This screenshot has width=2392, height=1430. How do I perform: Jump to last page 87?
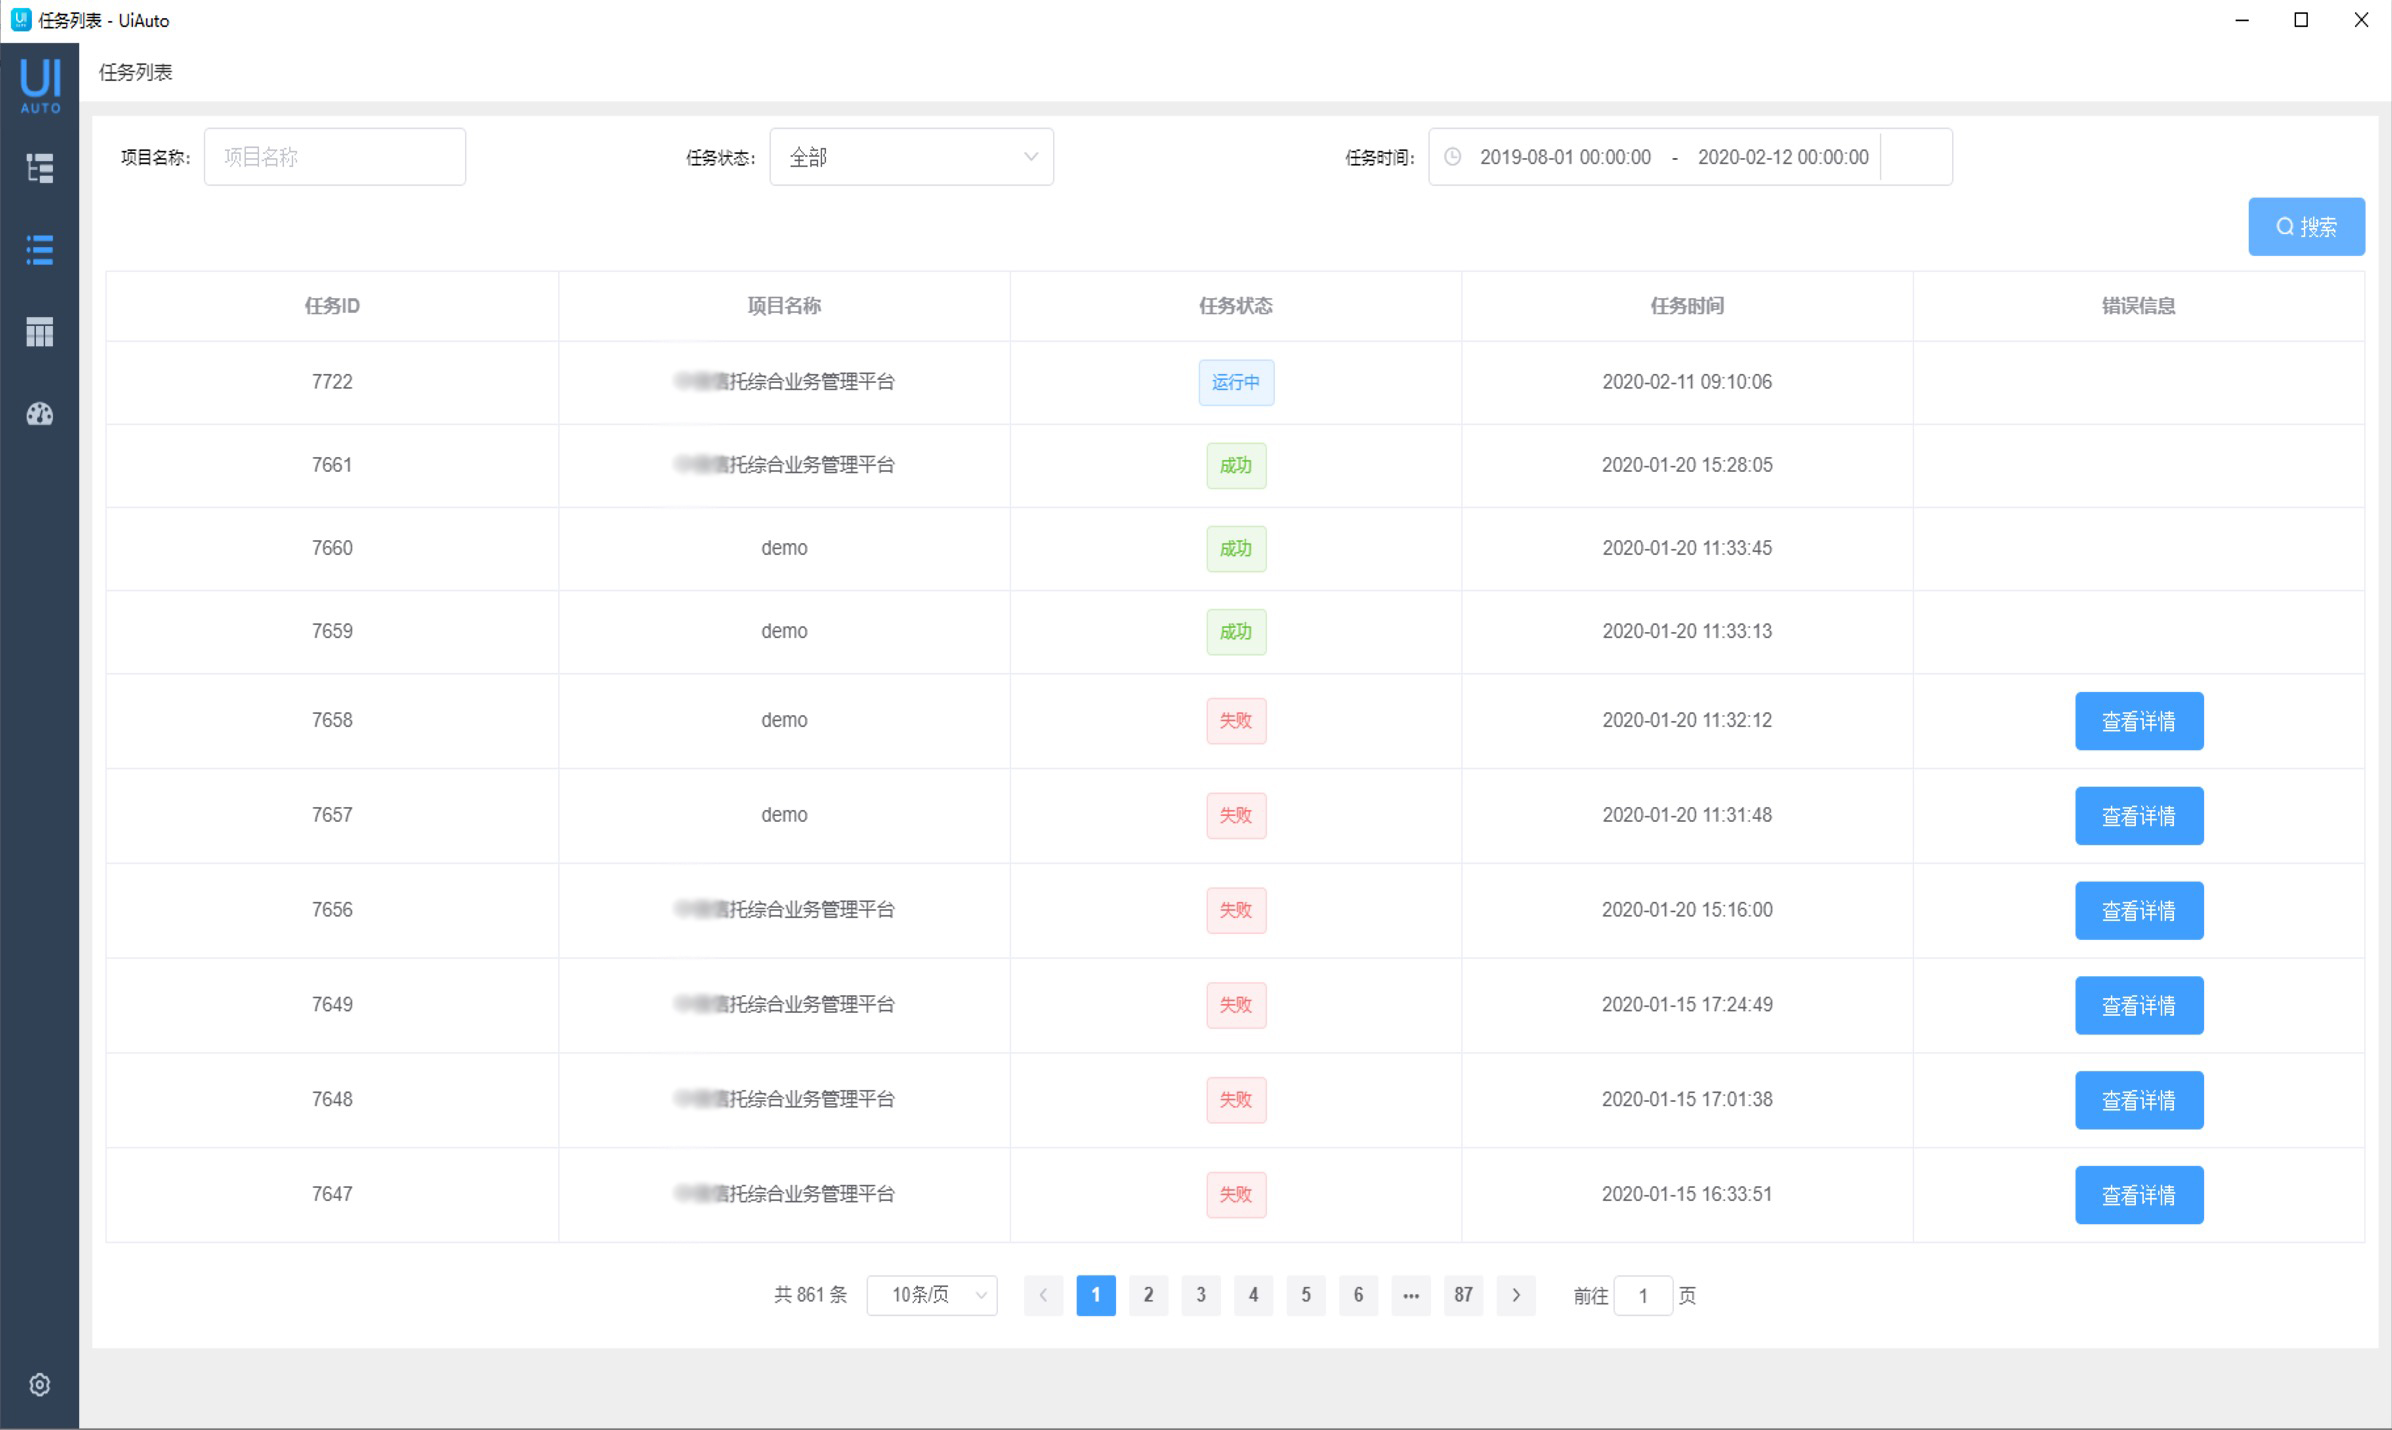(1463, 1295)
